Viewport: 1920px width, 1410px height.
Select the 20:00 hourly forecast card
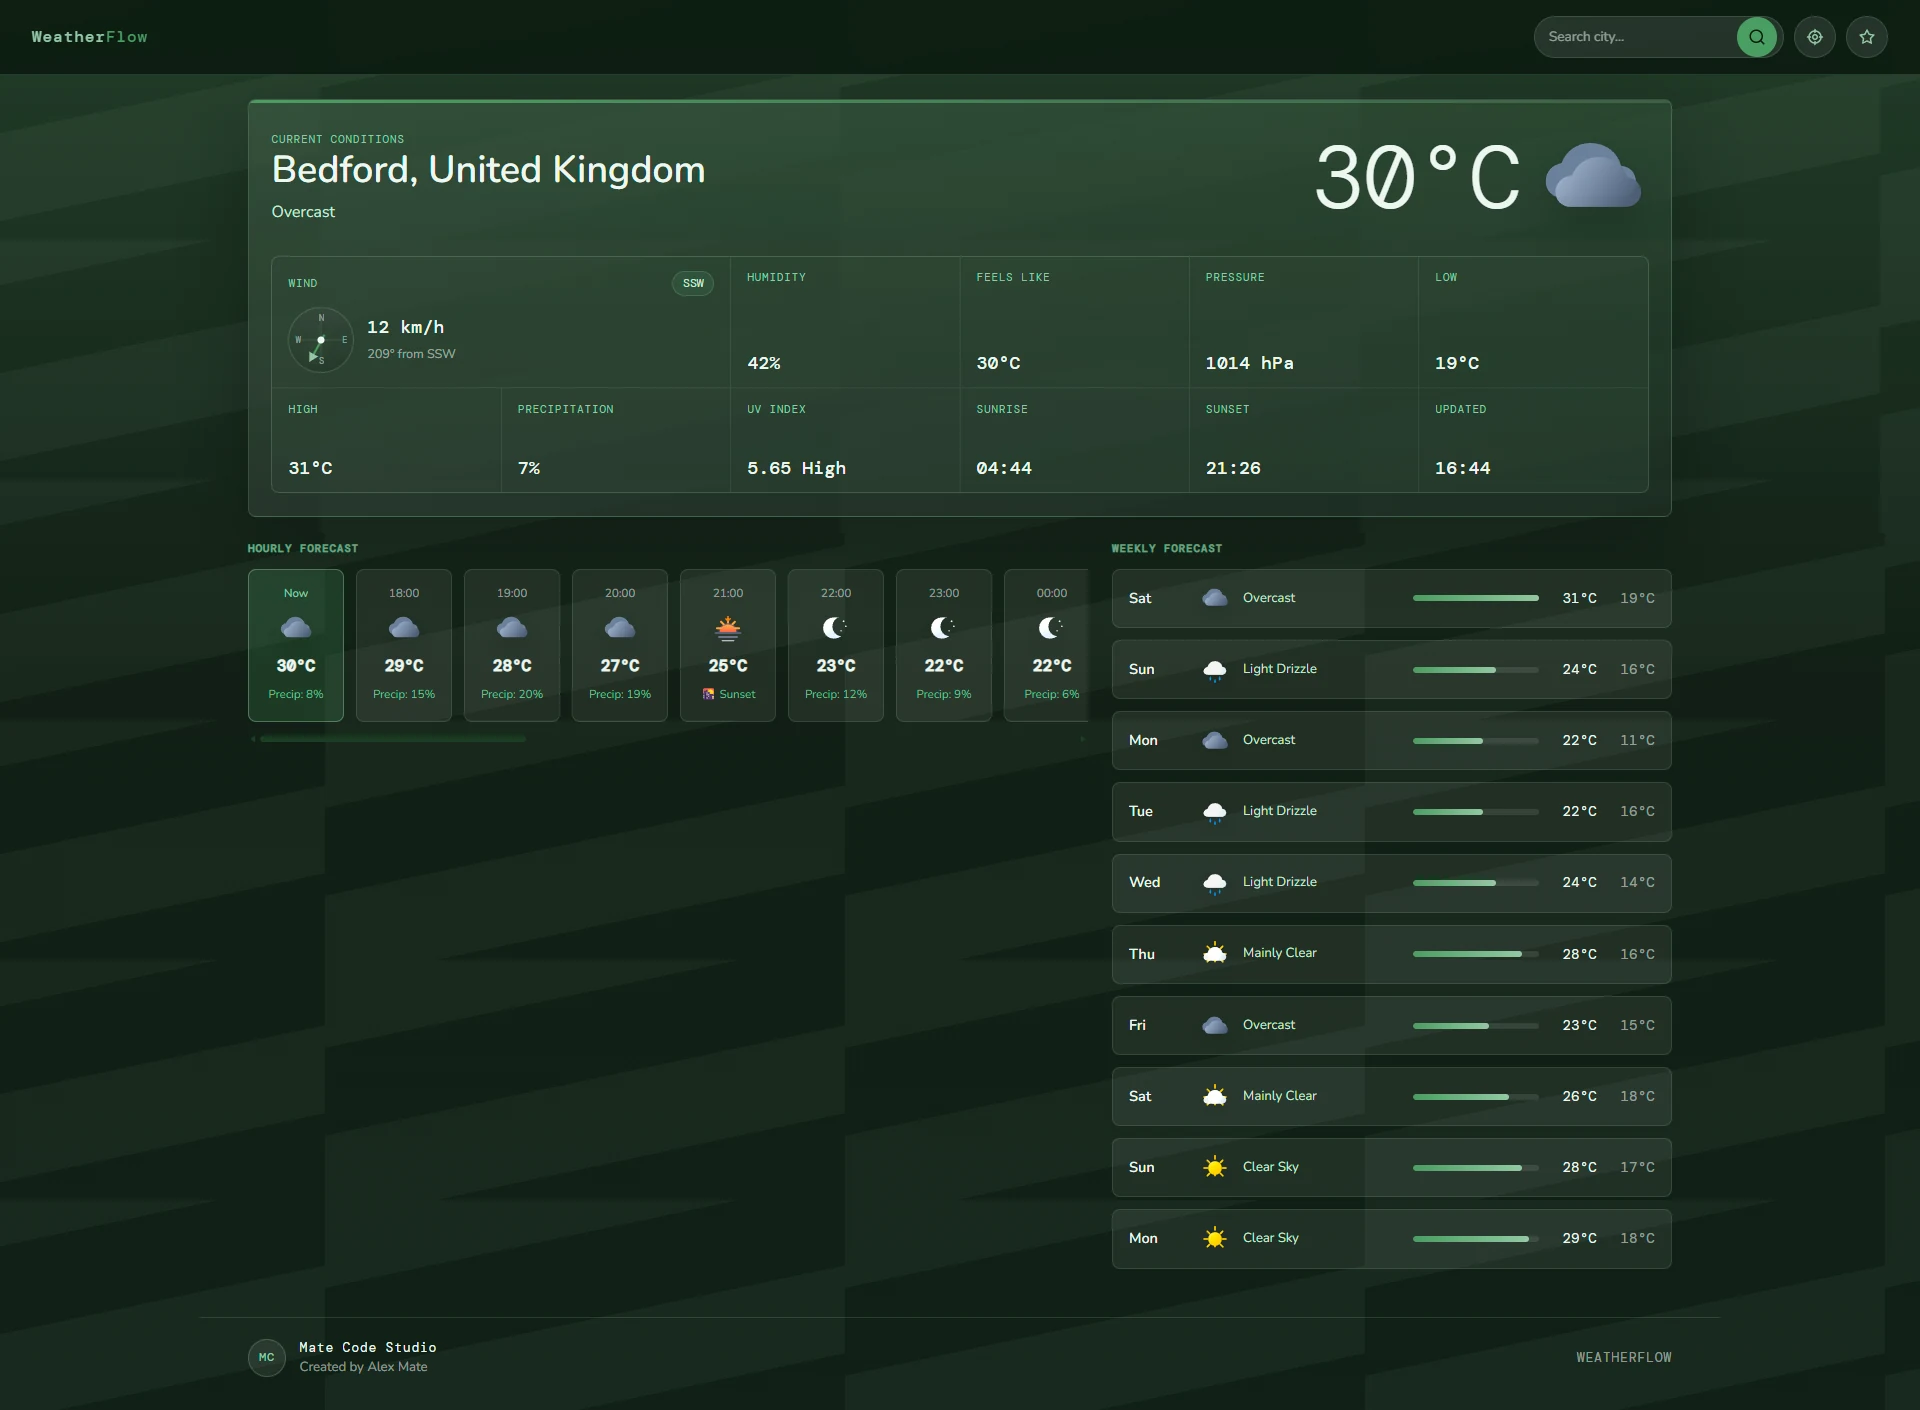point(620,645)
